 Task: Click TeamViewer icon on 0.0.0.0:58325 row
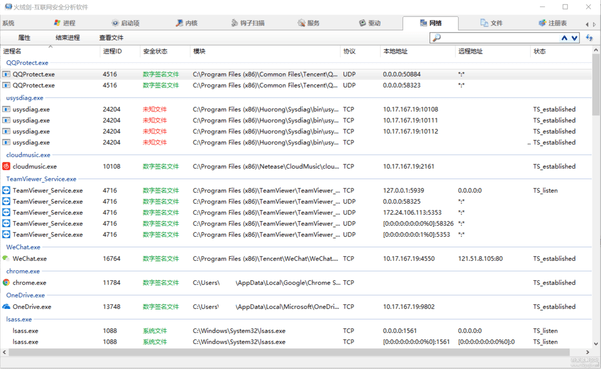coord(6,202)
